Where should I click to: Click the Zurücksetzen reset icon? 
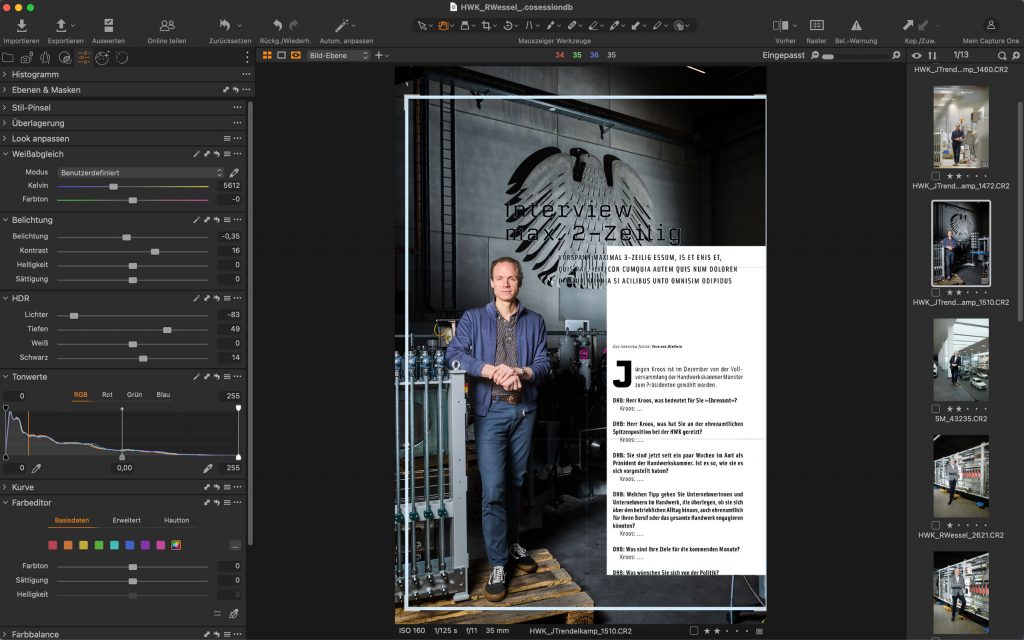[x=225, y=25]
